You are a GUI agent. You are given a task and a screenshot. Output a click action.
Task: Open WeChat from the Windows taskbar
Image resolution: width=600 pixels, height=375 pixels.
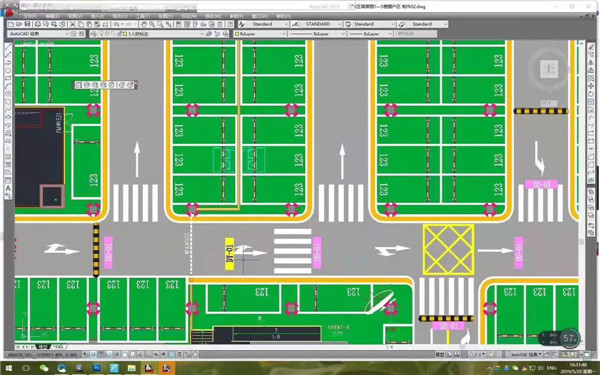click(x=44, y=368)
